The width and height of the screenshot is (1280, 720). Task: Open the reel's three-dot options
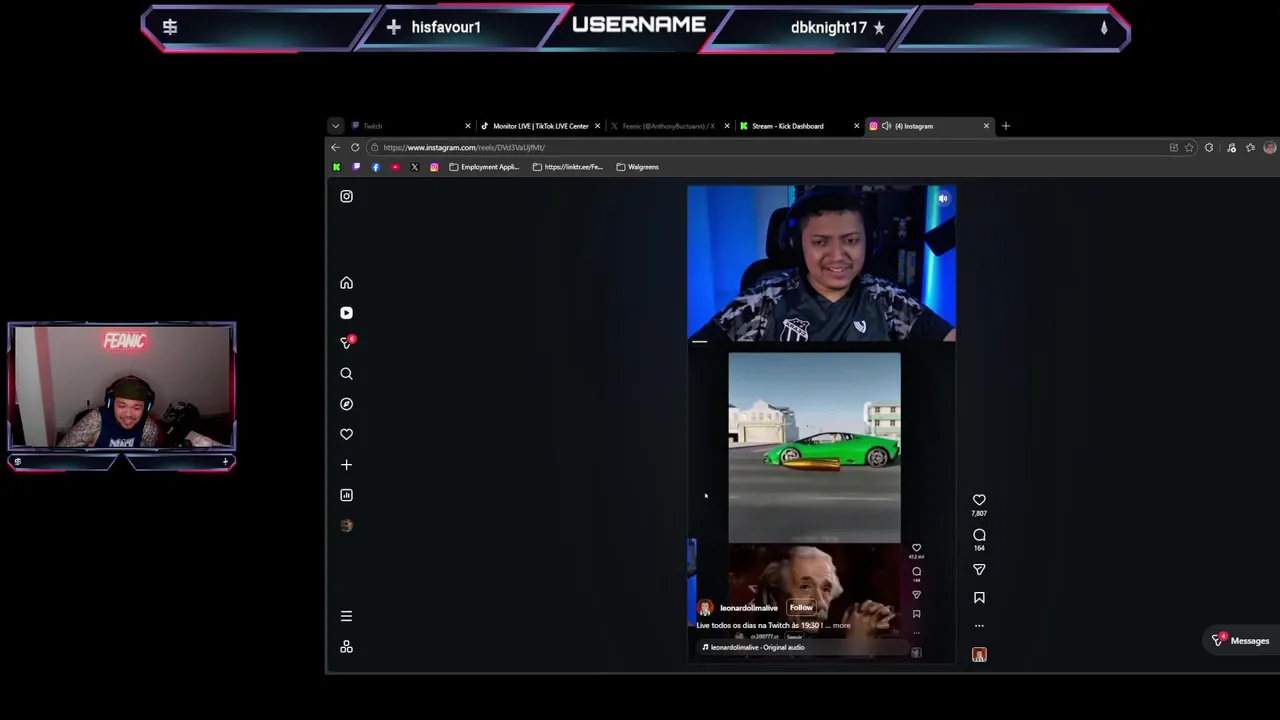tap(979, 626)
